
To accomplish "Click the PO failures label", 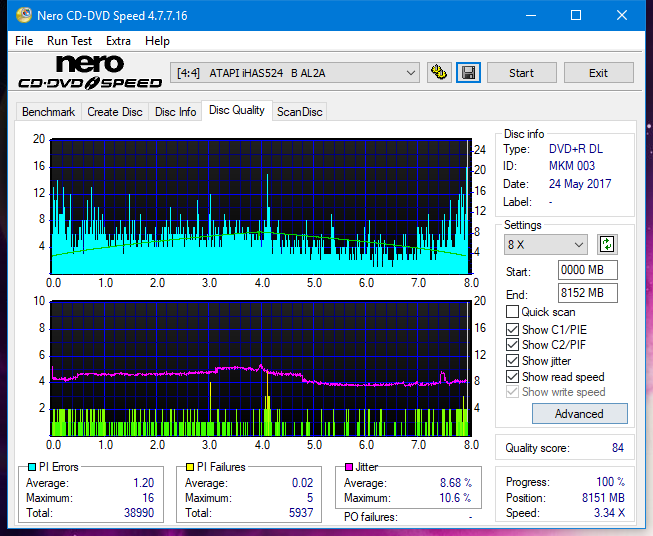I will coord(371,517).
